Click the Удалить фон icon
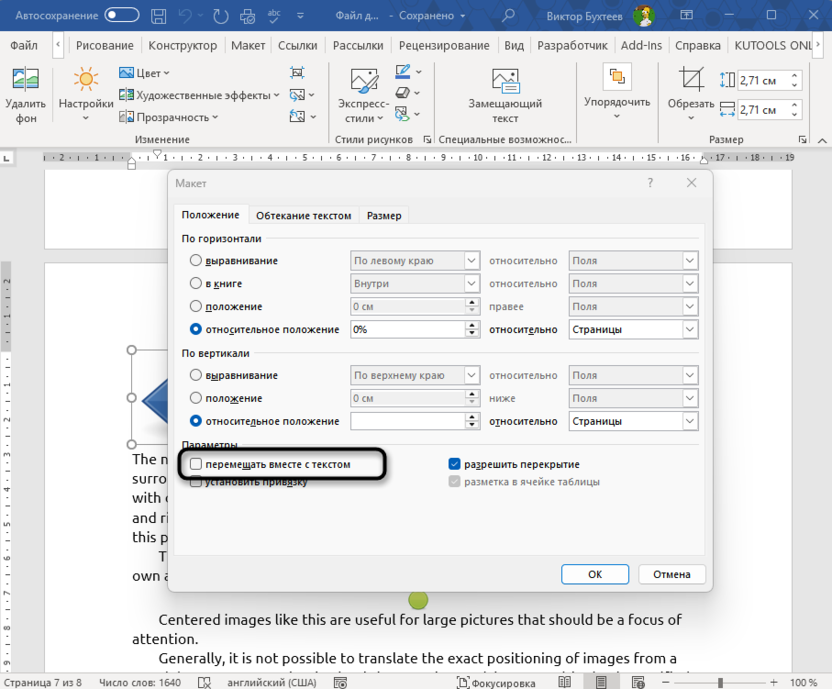Viewport: 832px width, 689px height. [25, 81]
